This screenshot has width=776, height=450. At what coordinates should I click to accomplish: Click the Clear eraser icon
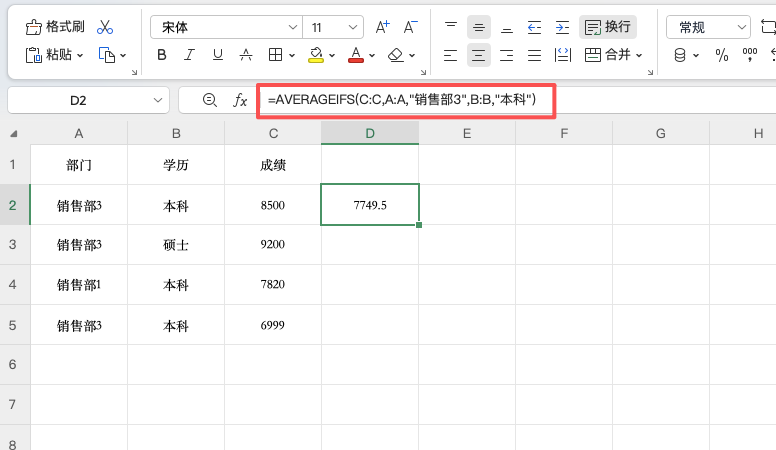[x=395, y=55]
